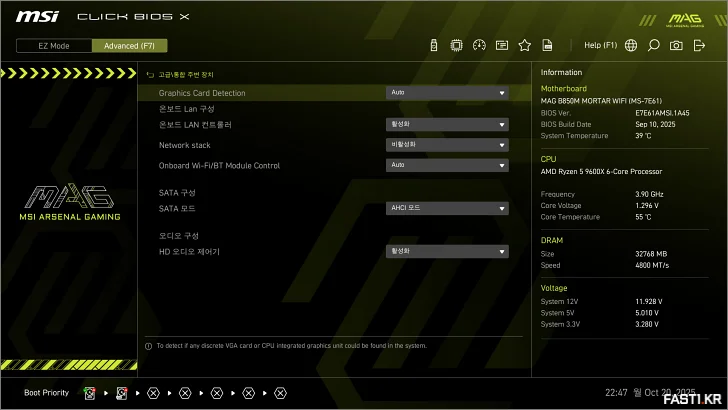Viewport: 728px width, 410px height.
Task: Open Network stack dropdown
Action: (x=447, y=145)
